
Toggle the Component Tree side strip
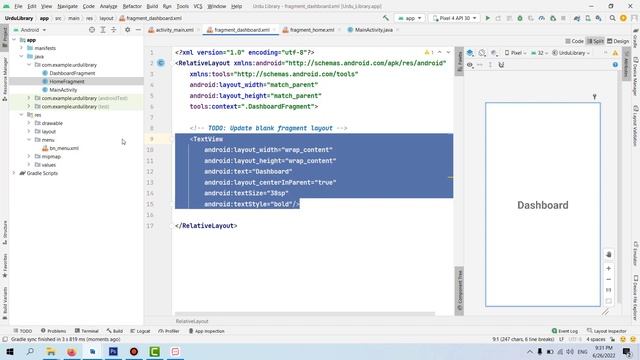pyautogui.click(x=459, y=291)
